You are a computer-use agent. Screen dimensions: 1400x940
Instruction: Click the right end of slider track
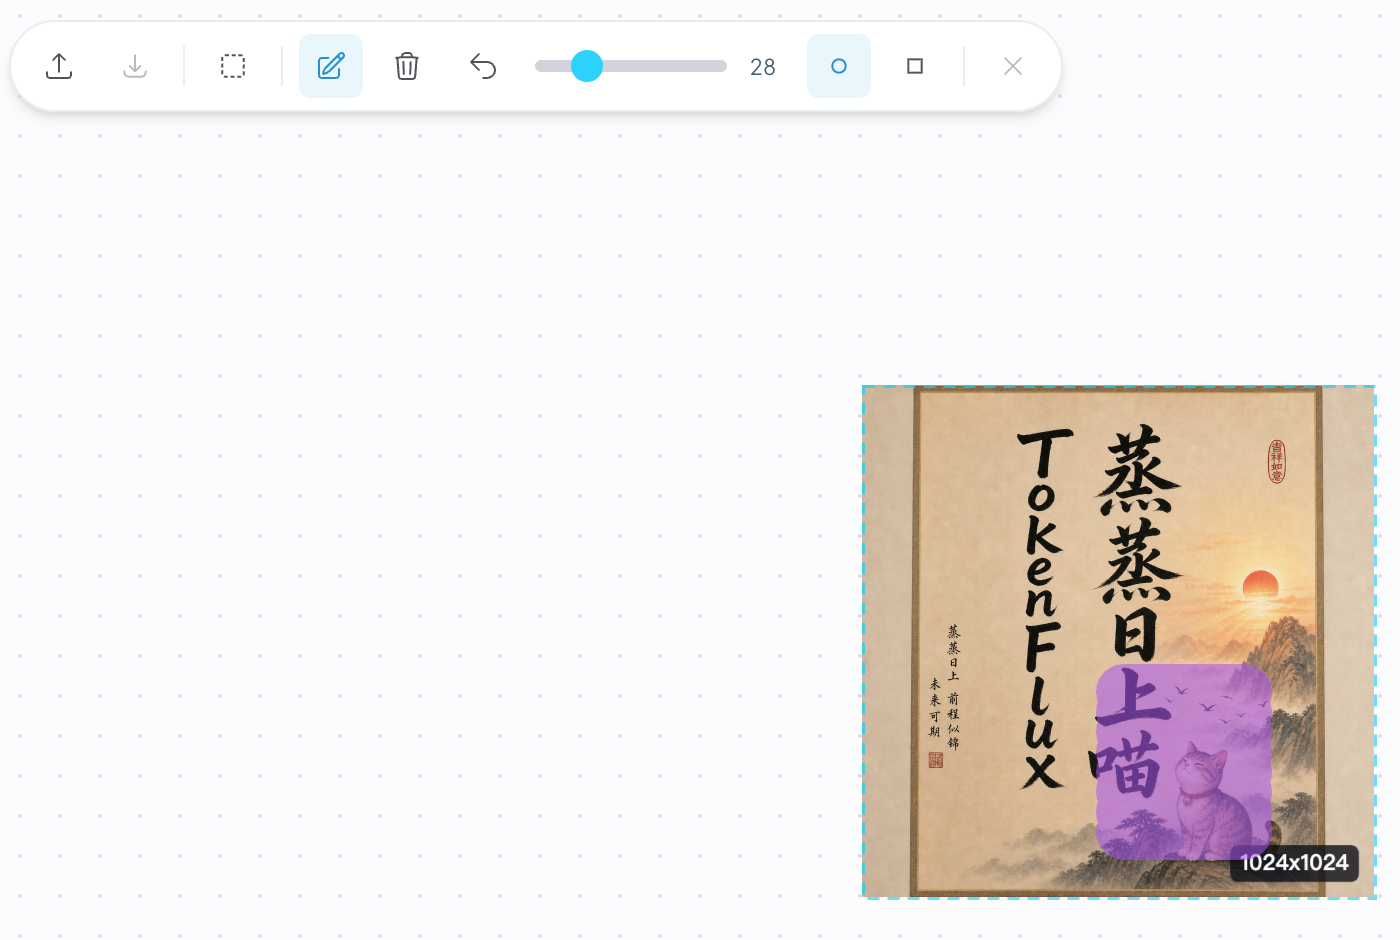(721, 66)
